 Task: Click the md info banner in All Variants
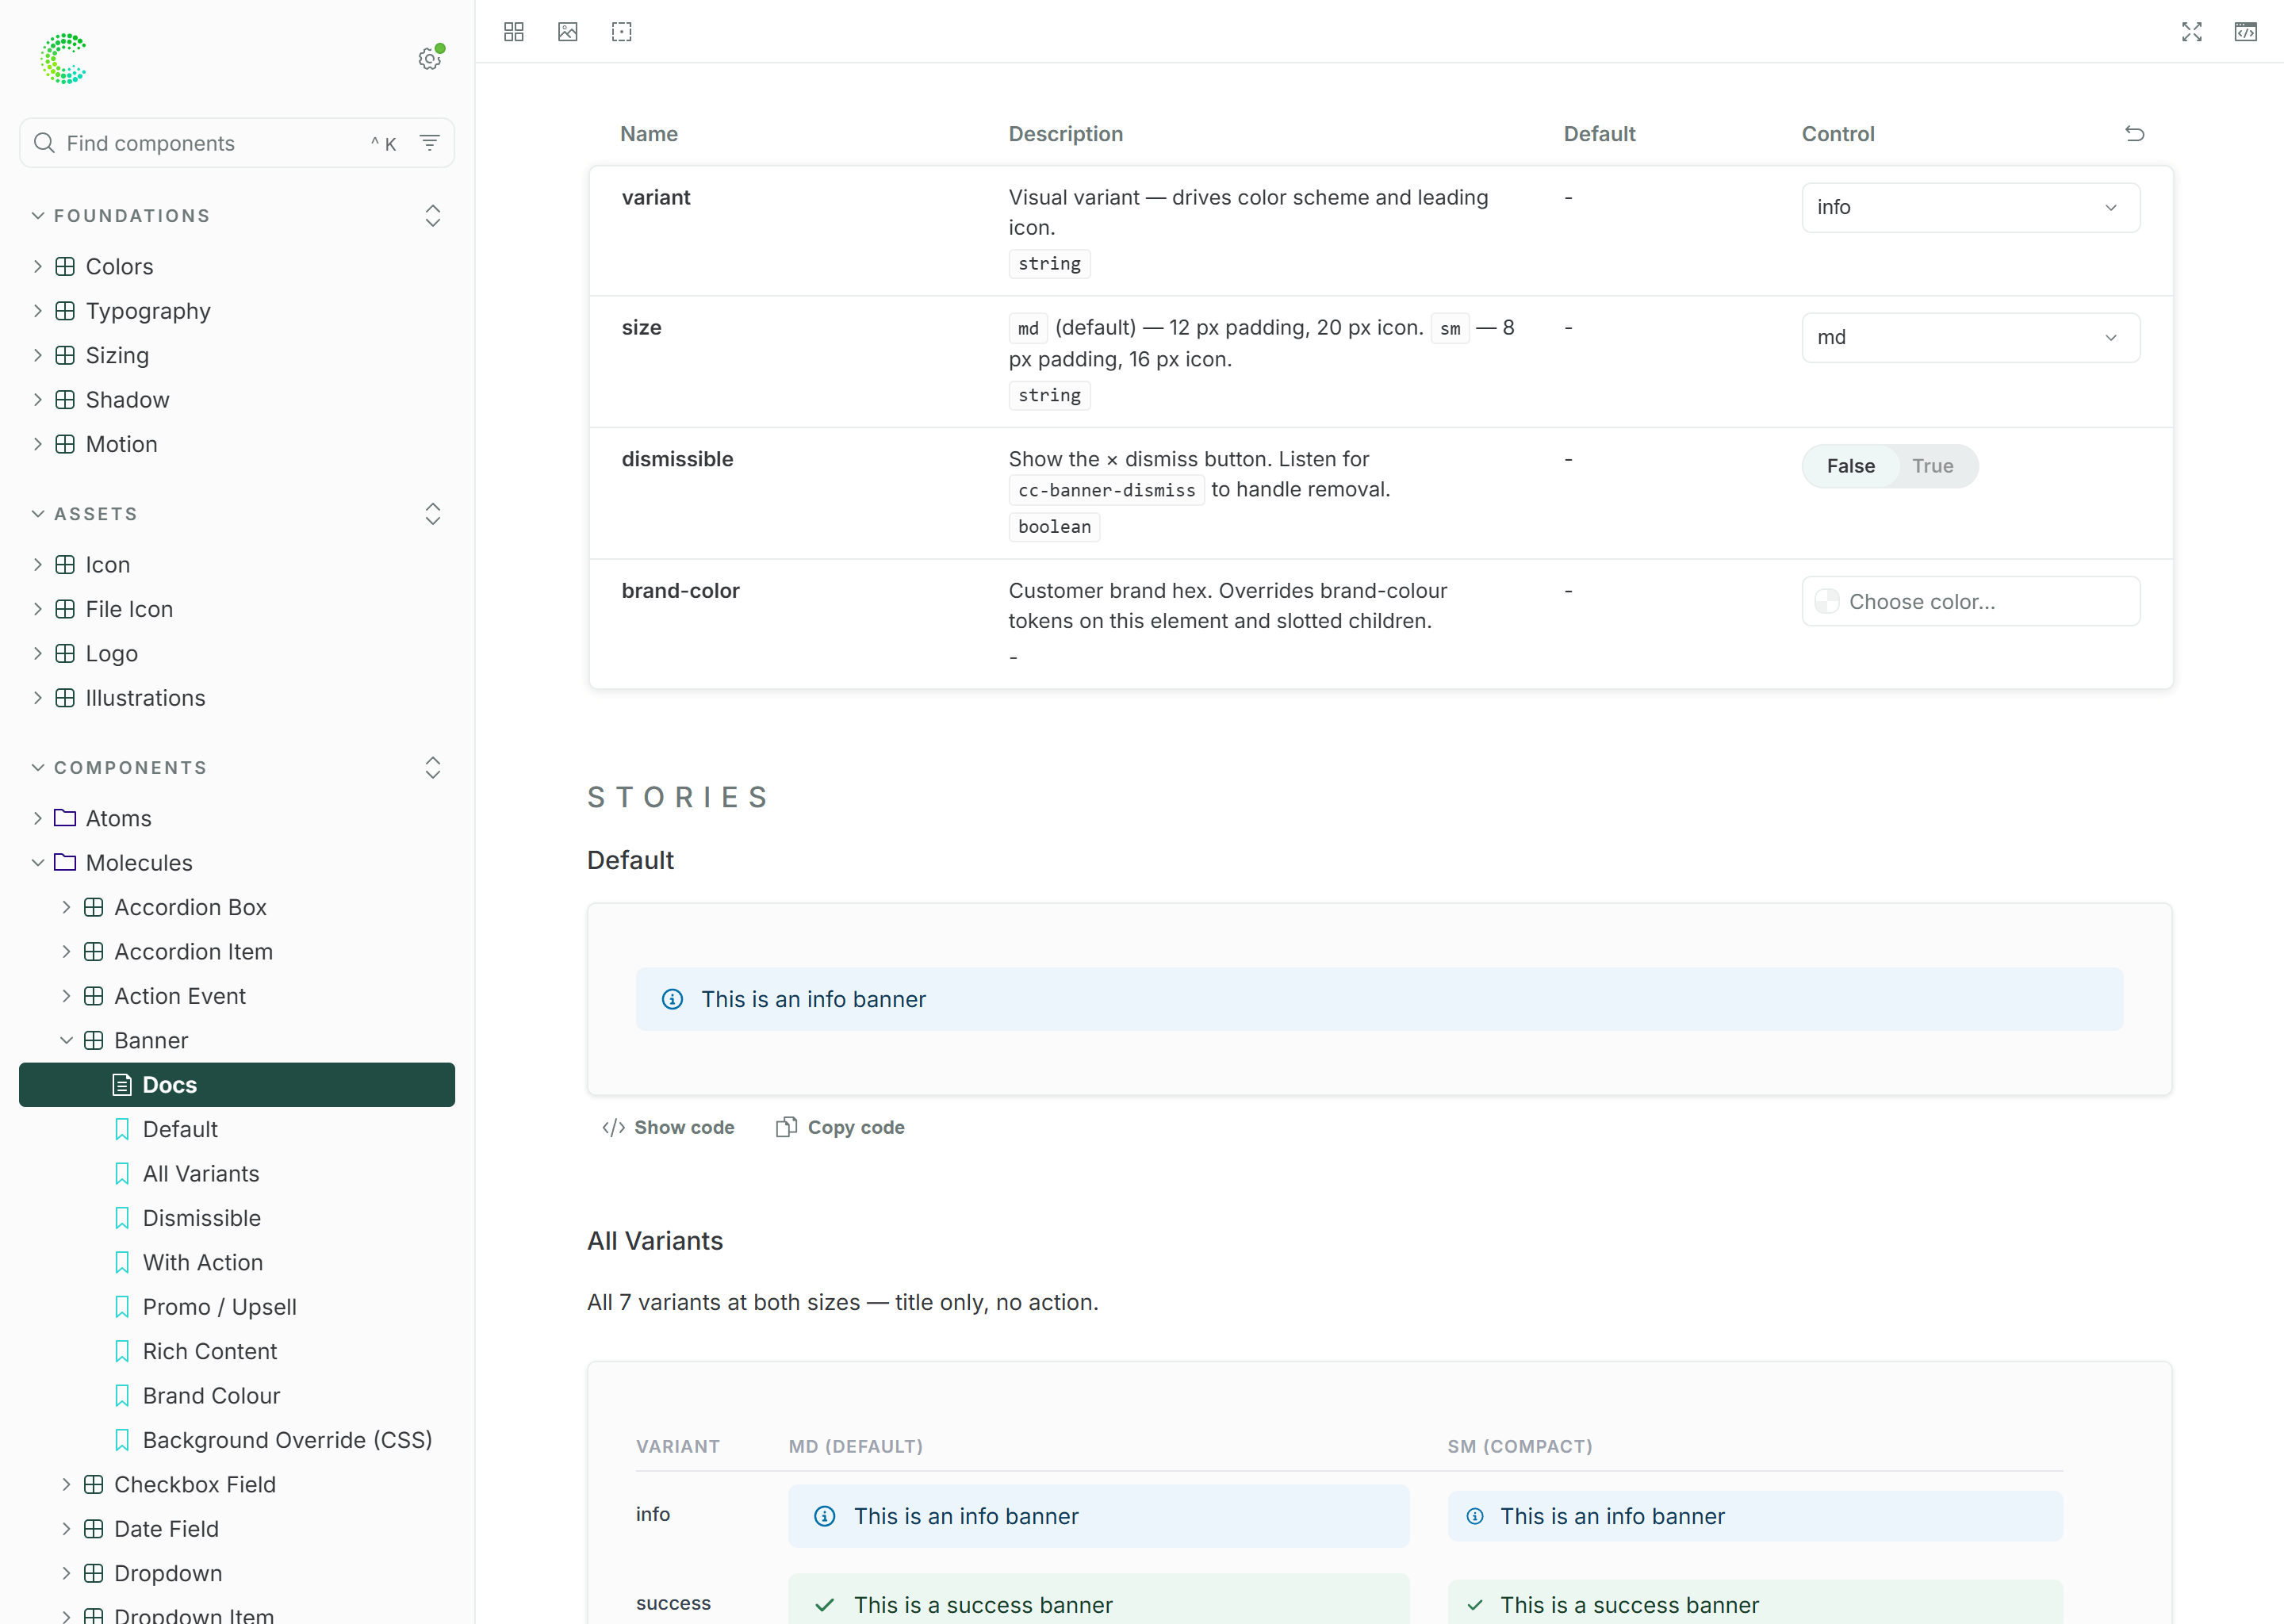click(x=1099, y=1516)
